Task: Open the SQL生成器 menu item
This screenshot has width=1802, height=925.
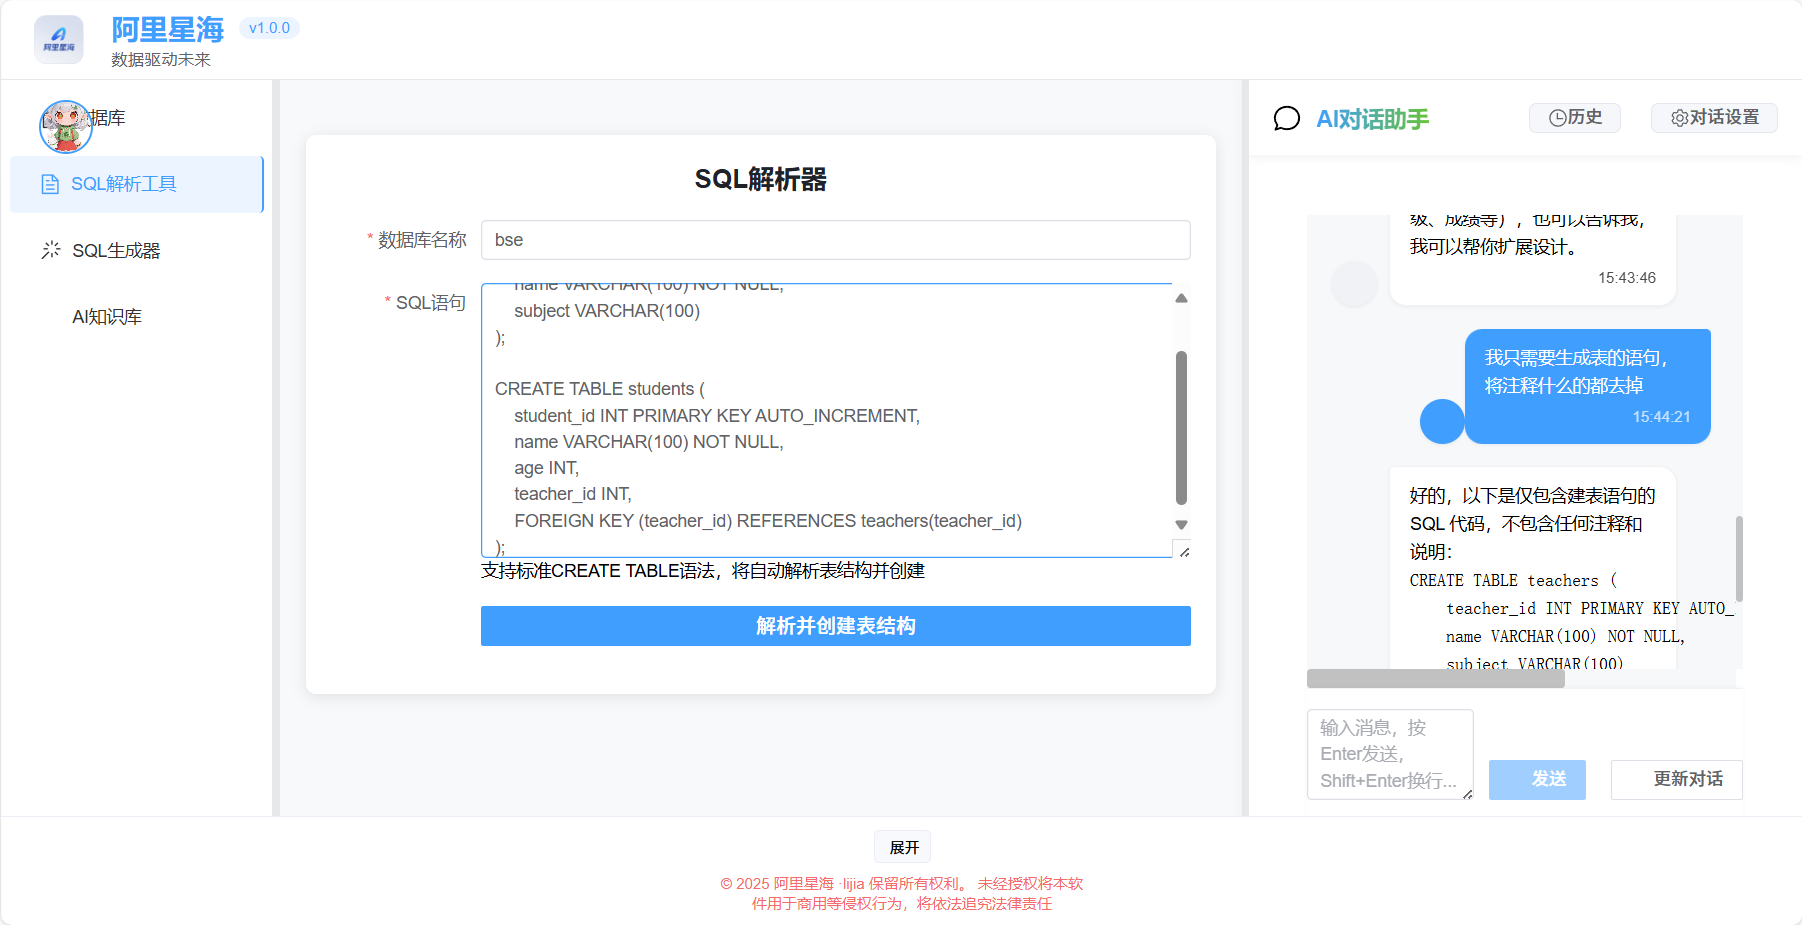Action: point(136,250)
